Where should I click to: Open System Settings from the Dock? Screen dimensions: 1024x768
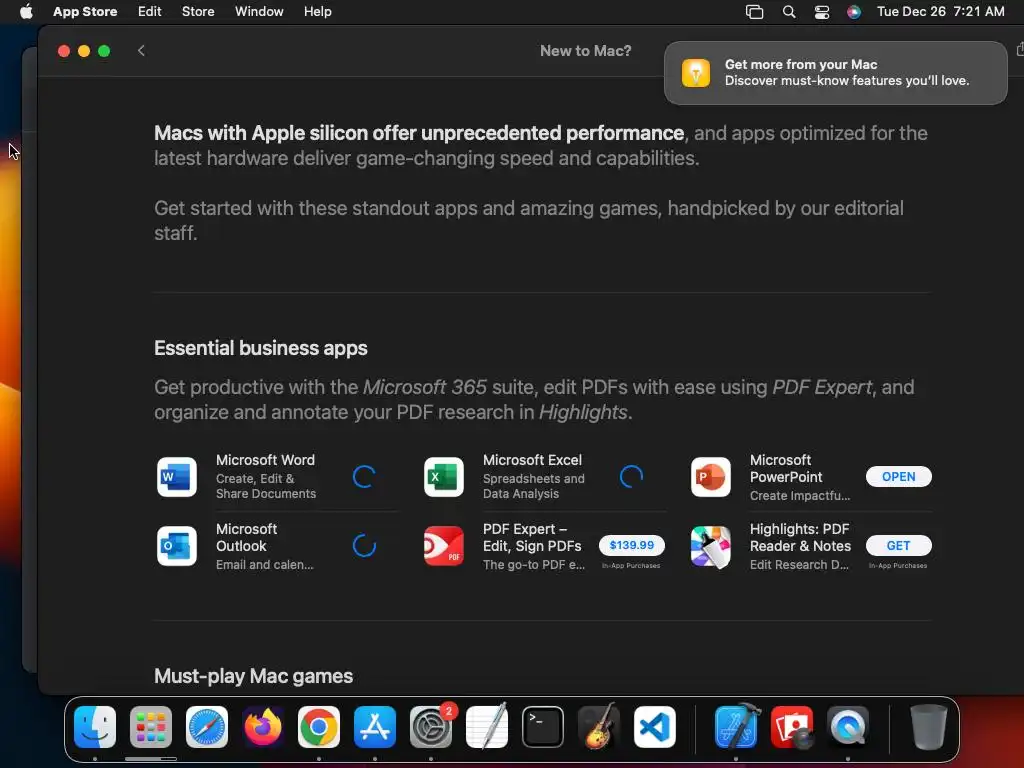point(431,727)
